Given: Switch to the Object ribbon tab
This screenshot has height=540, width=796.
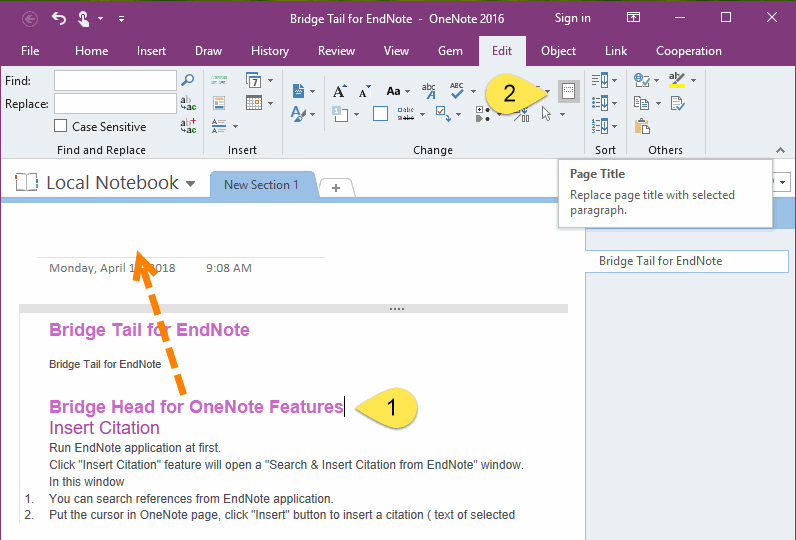Looking at the screenshot, I should point(558,51).
